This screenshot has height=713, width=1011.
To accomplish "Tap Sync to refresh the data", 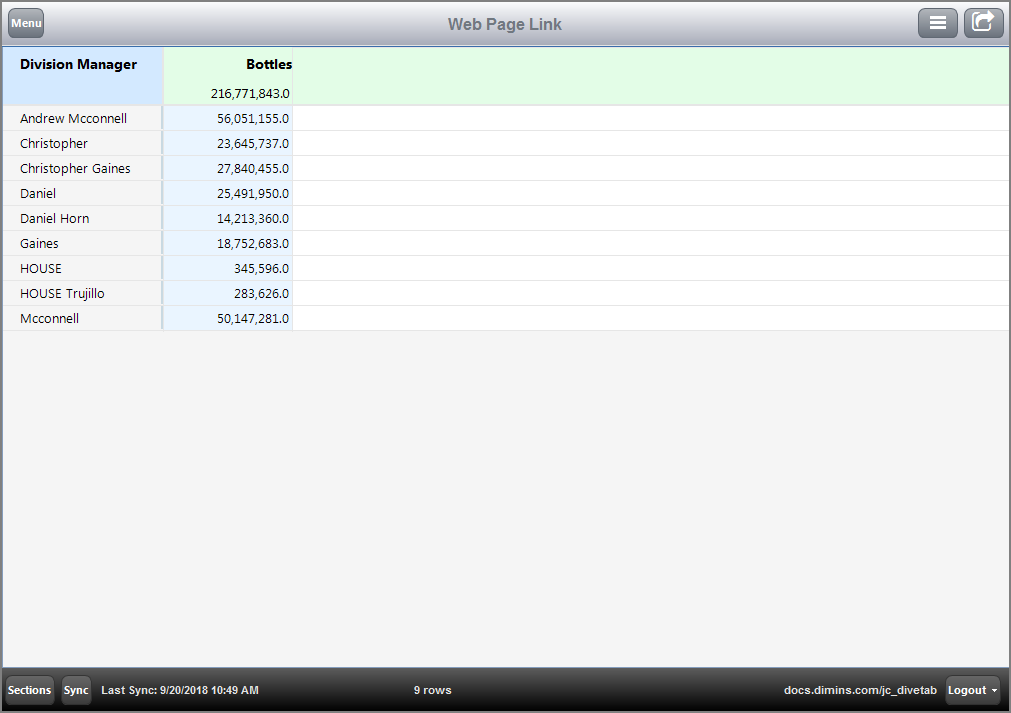I will [x=76, y=690].
